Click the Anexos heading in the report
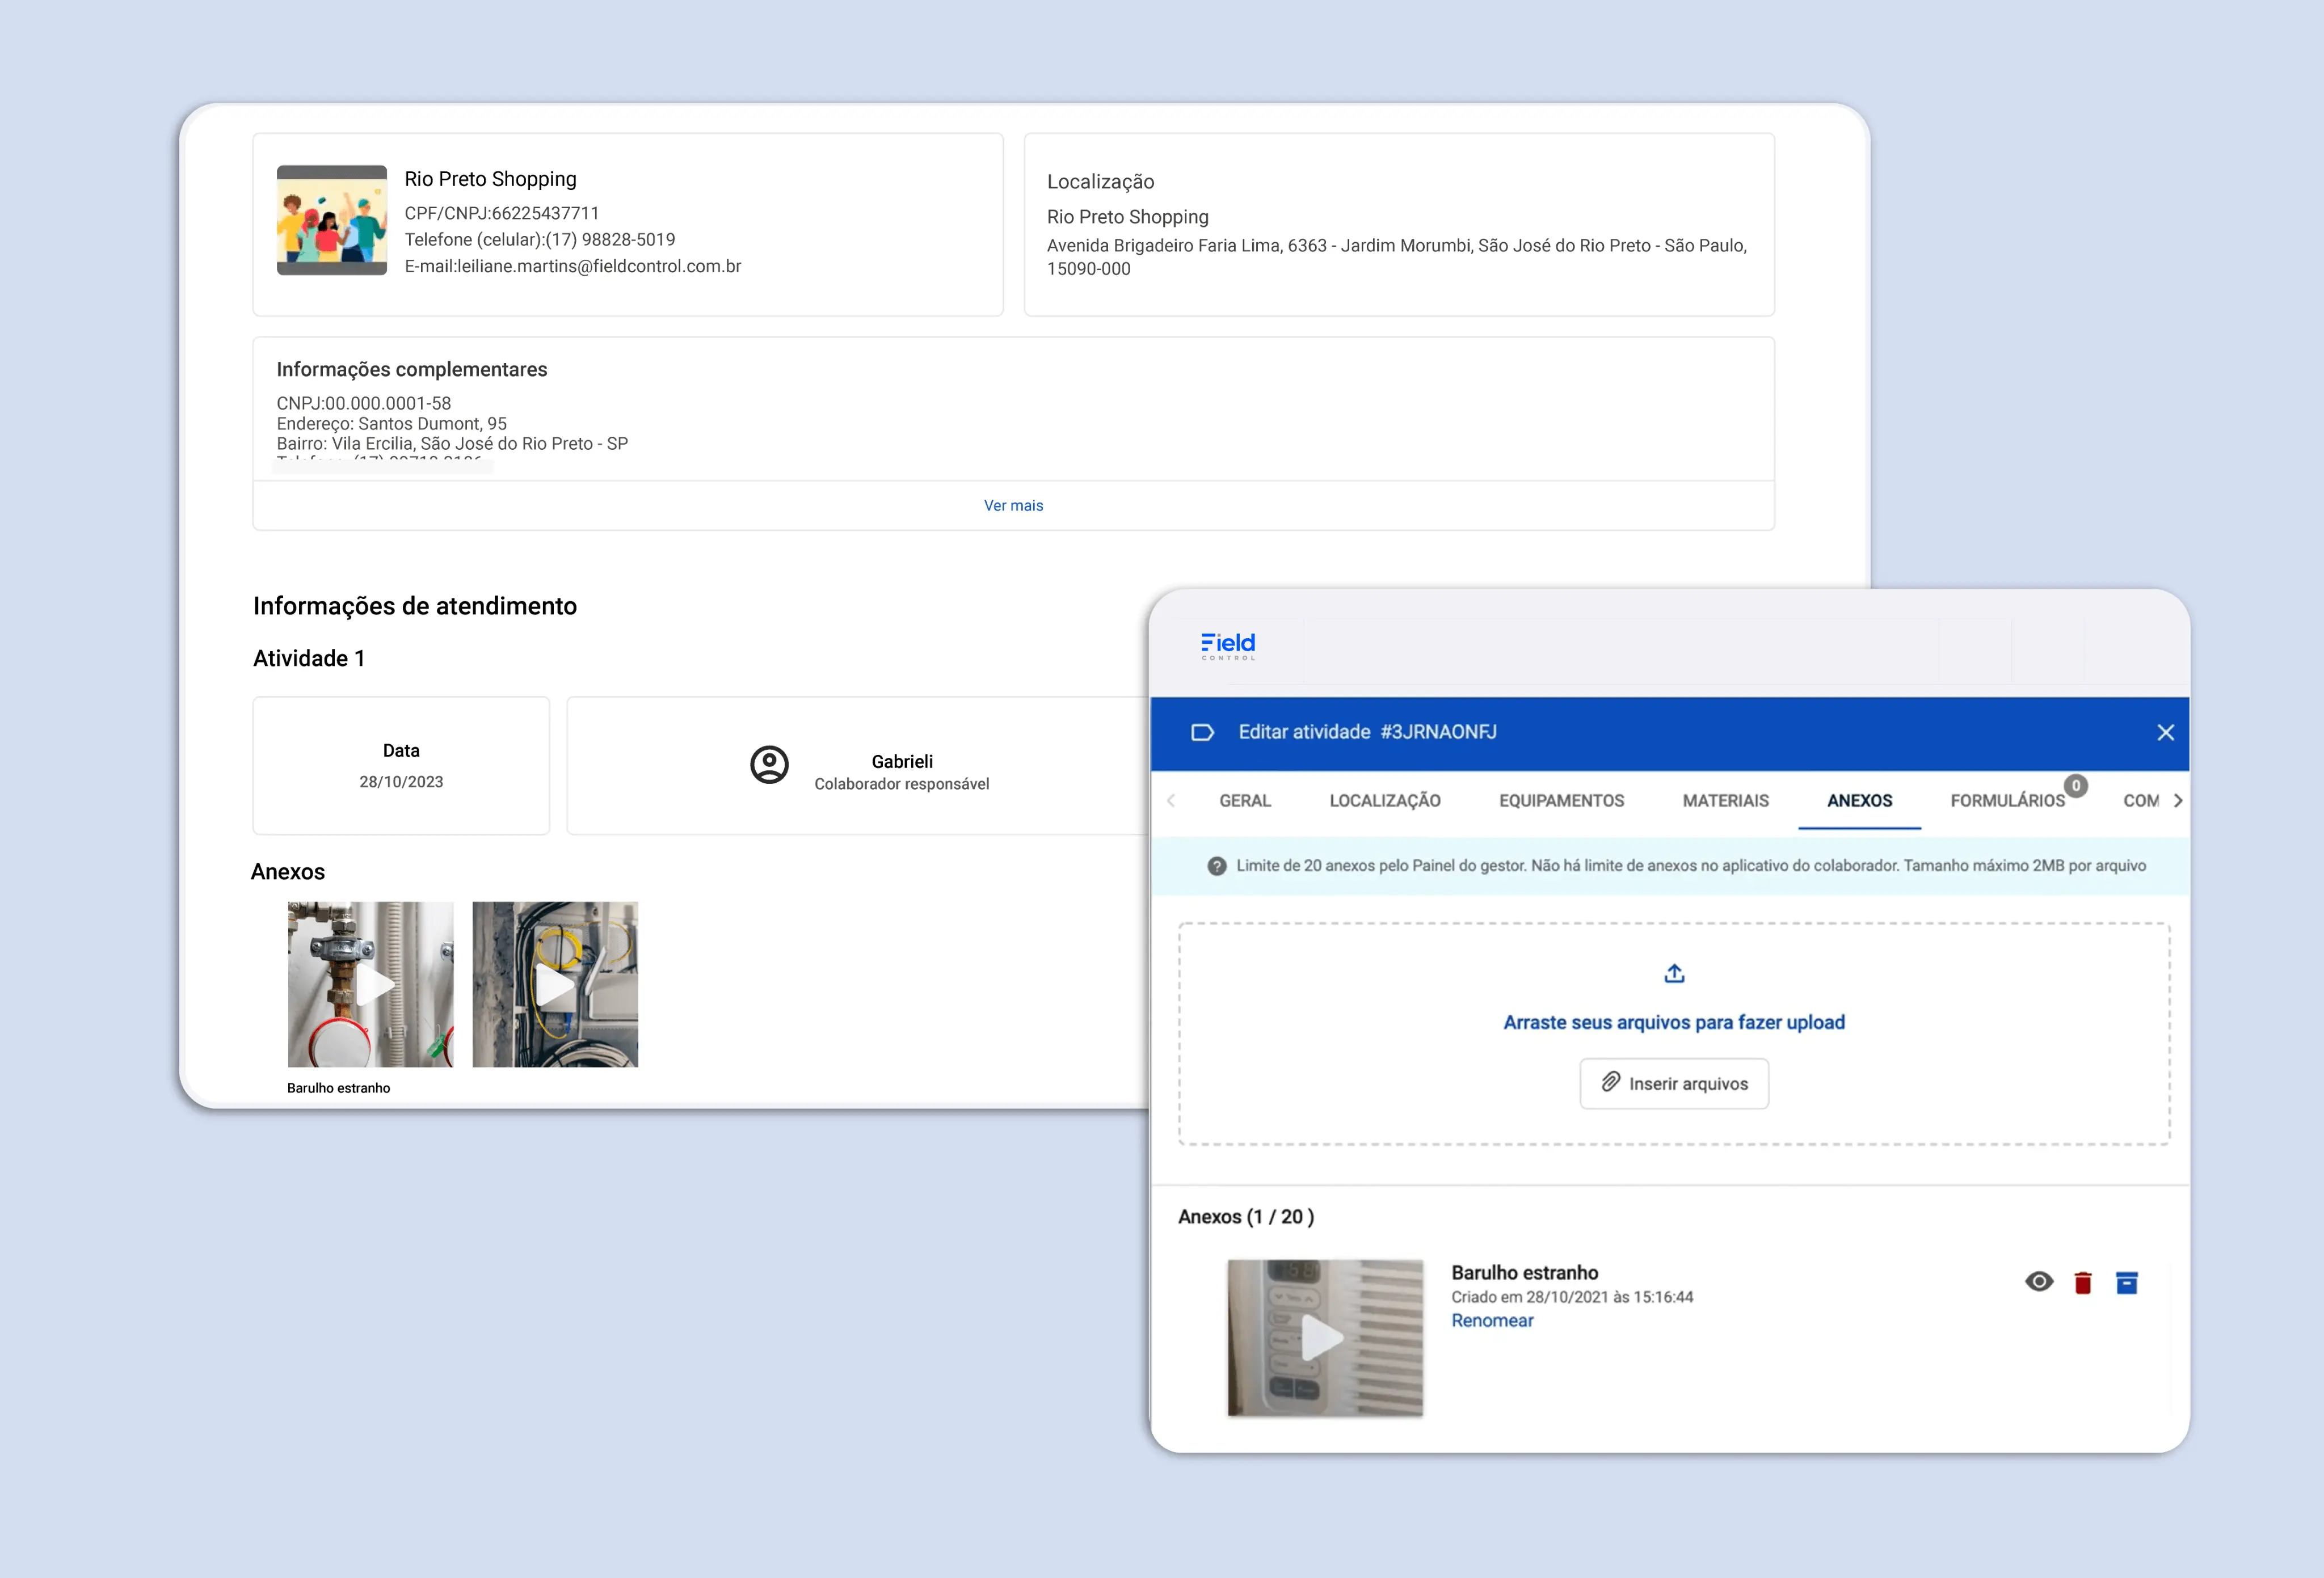Viewport: 2324px width, 1578px height. 287,872
